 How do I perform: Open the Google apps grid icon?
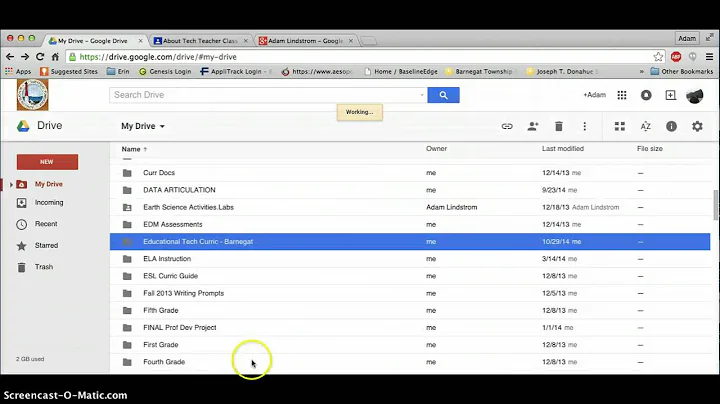tap(622, 95)
